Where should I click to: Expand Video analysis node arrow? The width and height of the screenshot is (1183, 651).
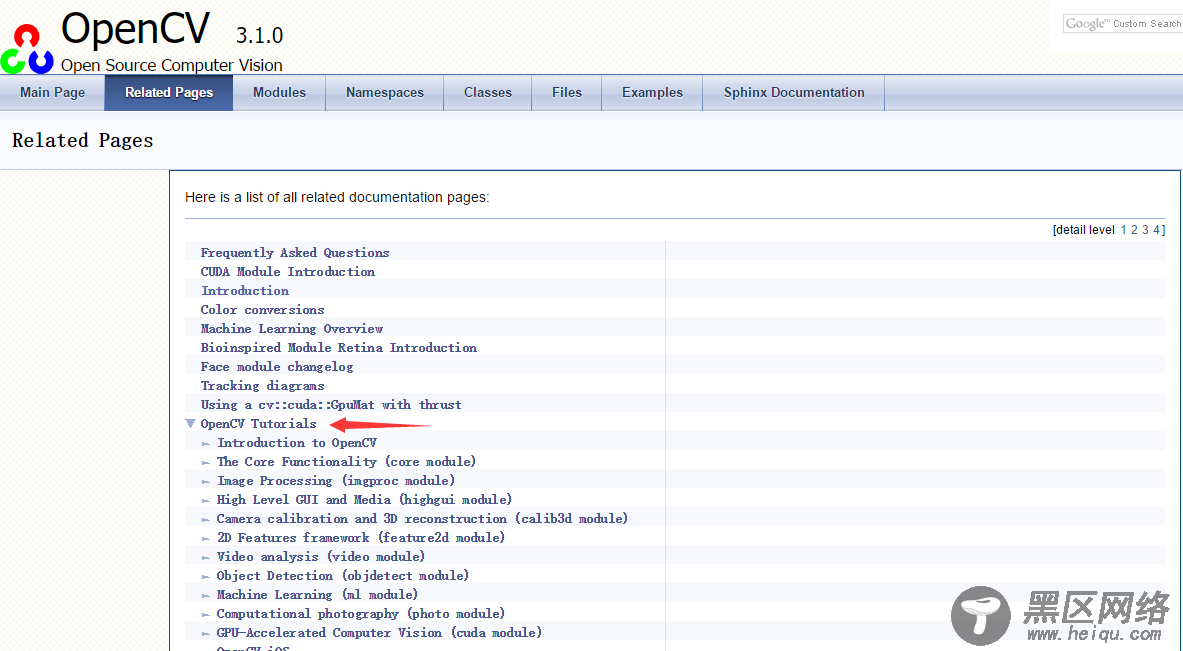point(206,557)
